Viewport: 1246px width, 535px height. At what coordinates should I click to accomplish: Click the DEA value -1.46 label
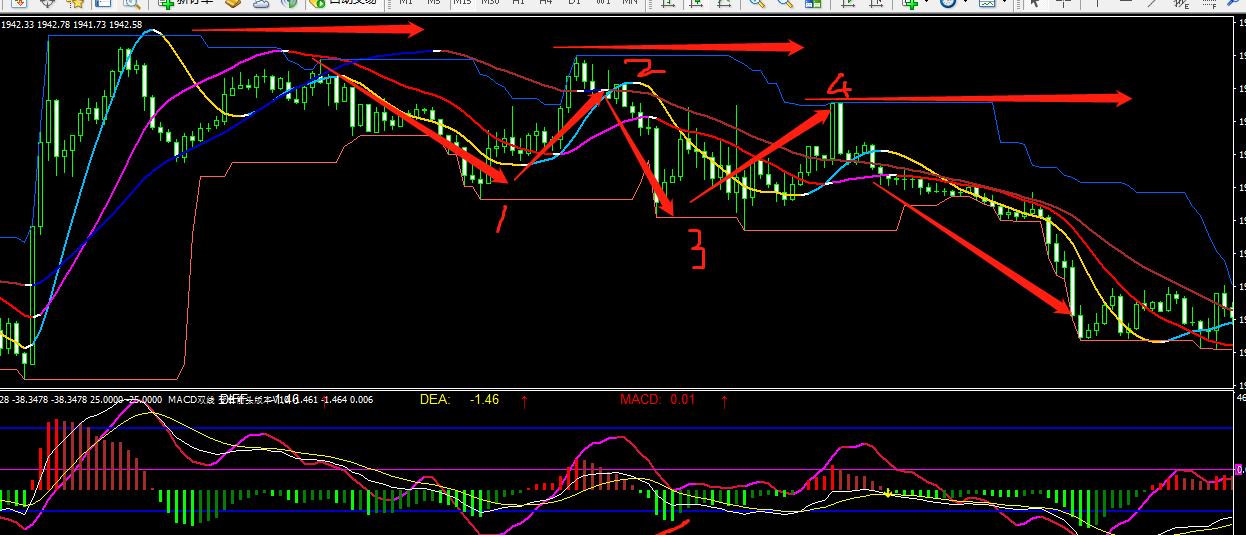485,399
